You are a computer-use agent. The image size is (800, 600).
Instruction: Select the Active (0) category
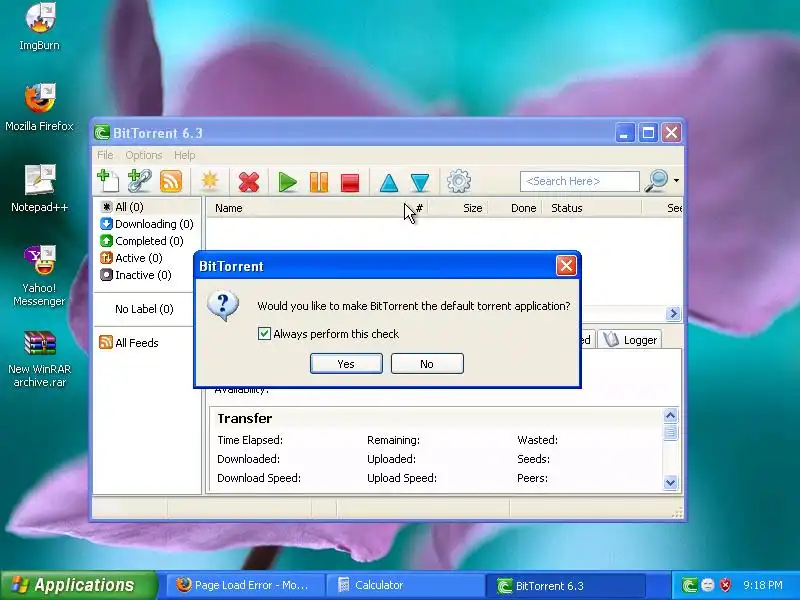click(x=132, y=258)
